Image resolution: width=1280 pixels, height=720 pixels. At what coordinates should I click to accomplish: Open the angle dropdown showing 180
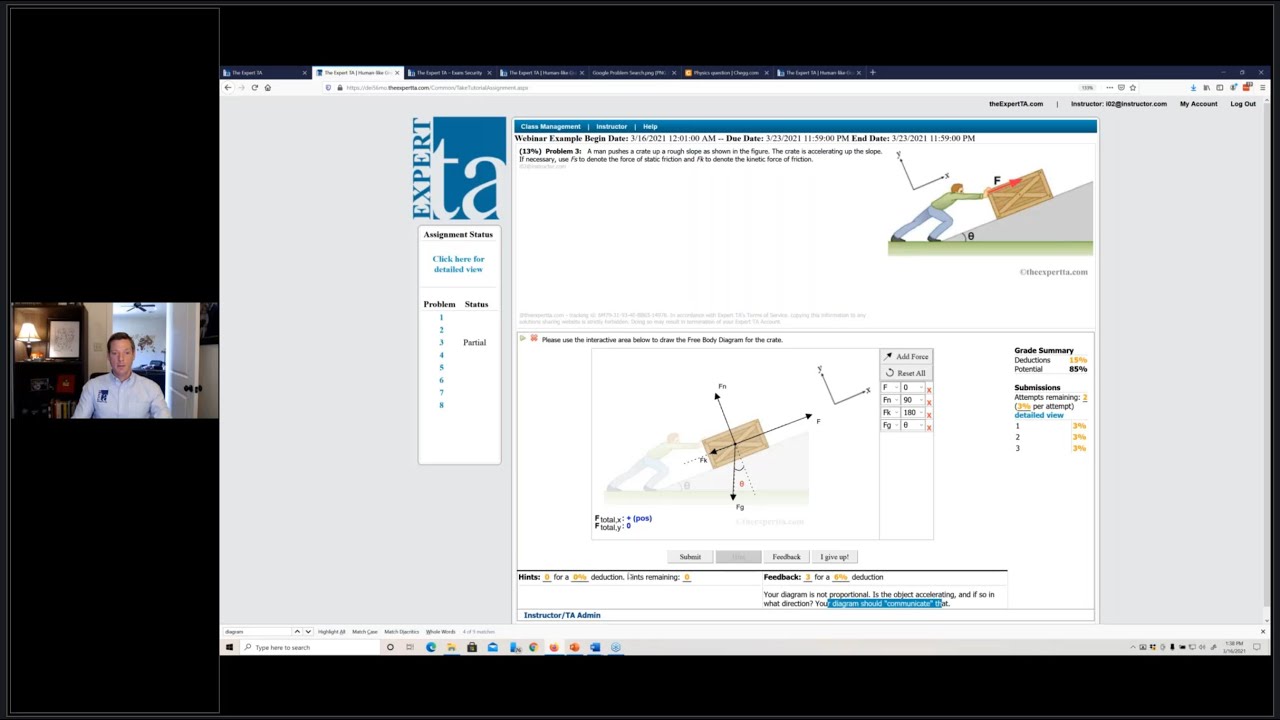[913, 412]
